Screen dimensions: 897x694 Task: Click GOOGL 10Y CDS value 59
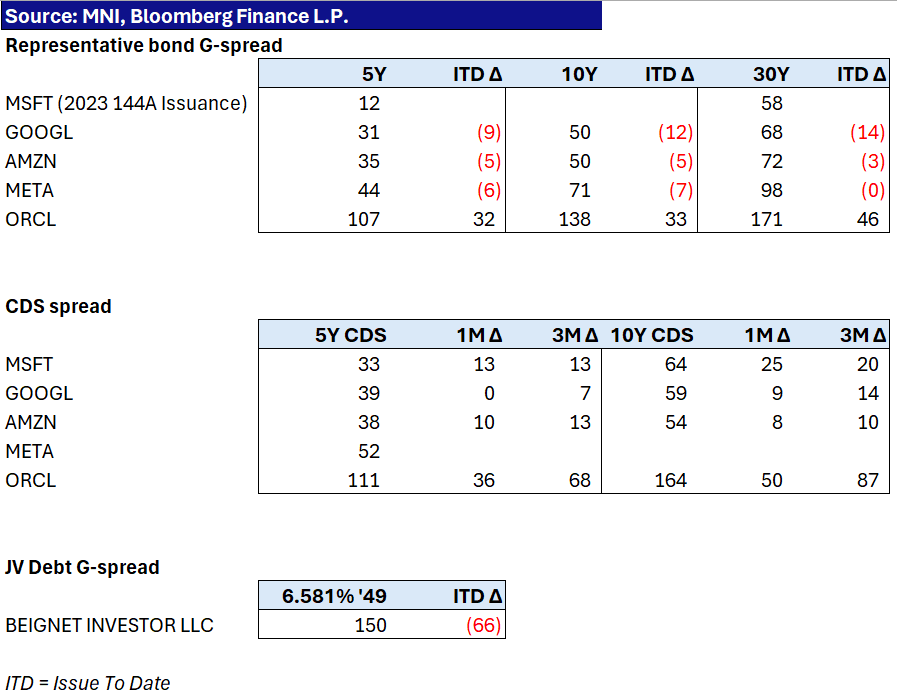[x=676, y=394]
